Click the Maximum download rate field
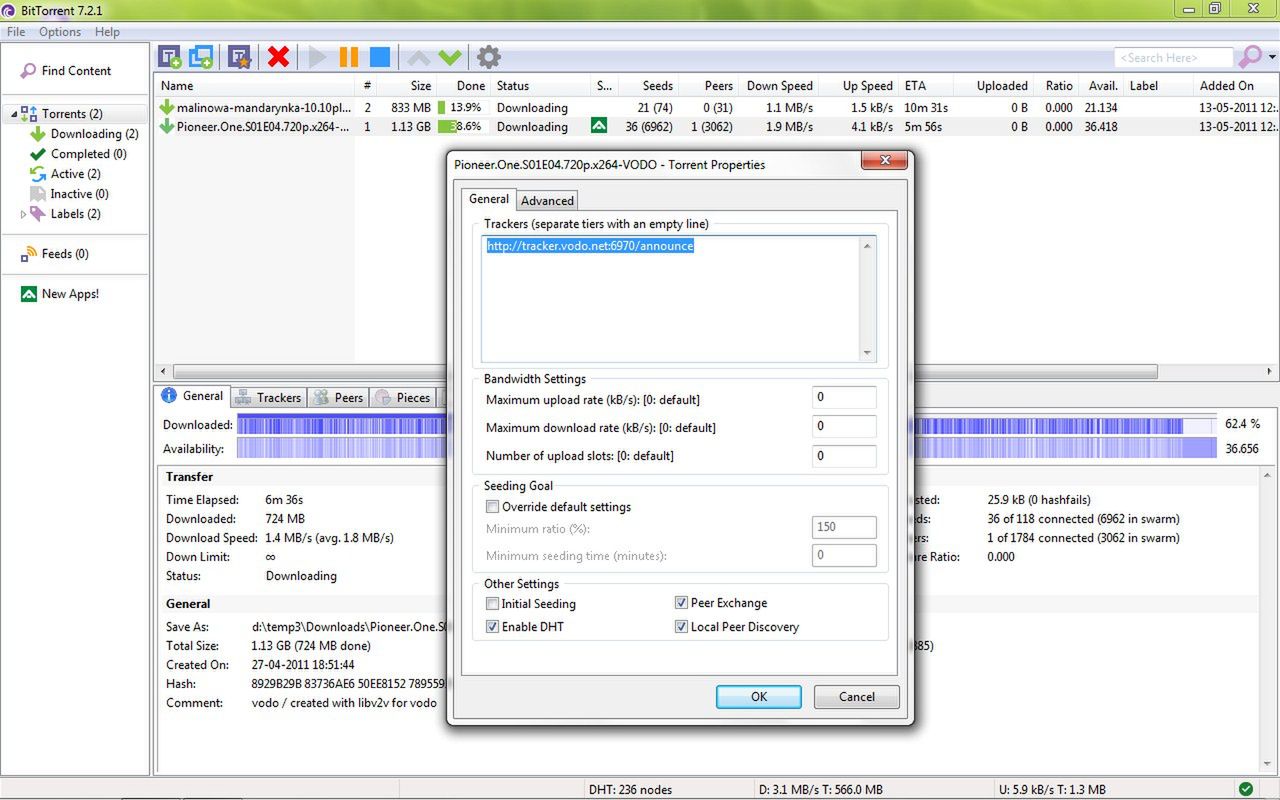1280x800 pixels. coord(844,426)
